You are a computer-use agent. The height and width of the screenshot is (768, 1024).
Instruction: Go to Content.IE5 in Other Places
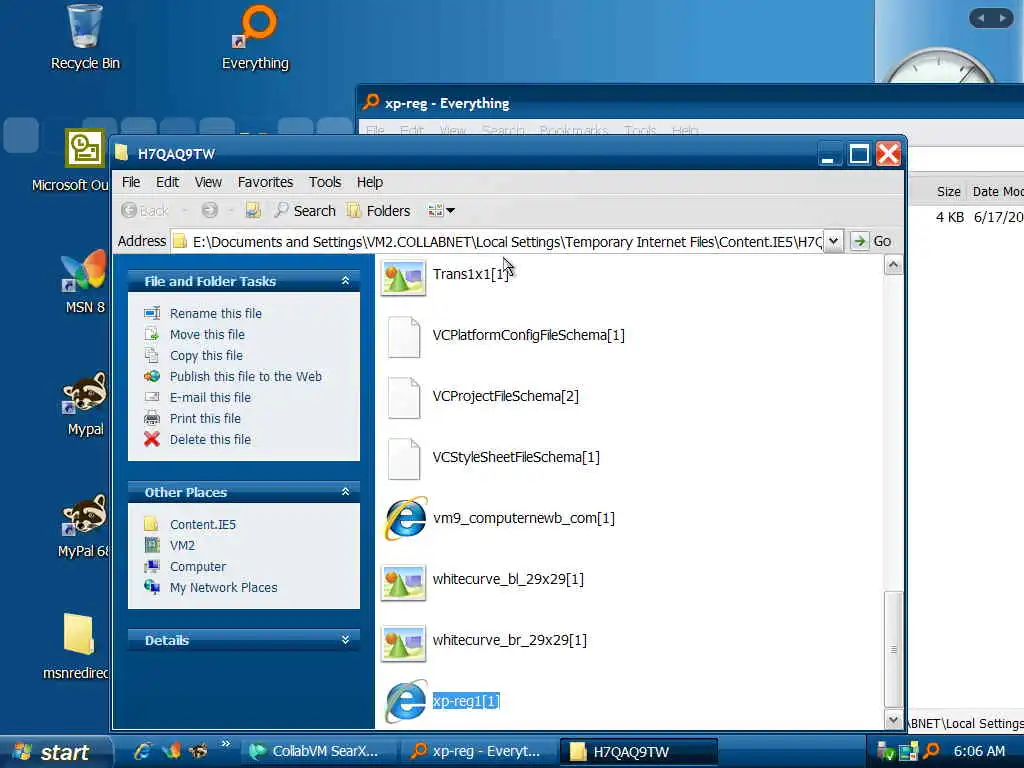202,524
